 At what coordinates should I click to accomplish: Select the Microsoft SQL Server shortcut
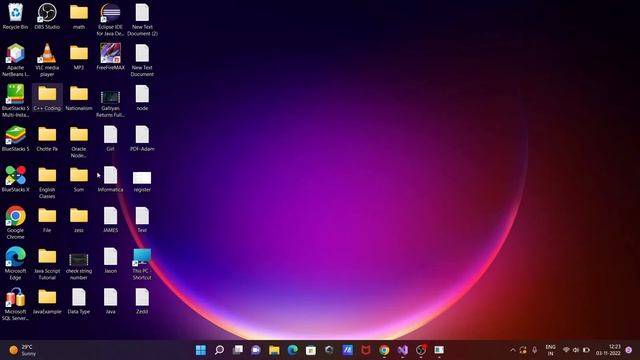pyautogui.click(x=16, y=304)
